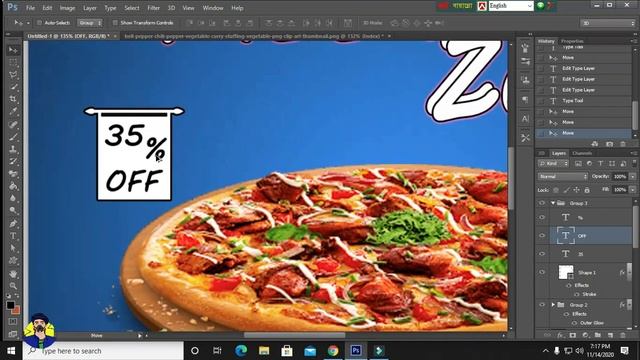Select the Eyedropper tool

pos(13,111)
